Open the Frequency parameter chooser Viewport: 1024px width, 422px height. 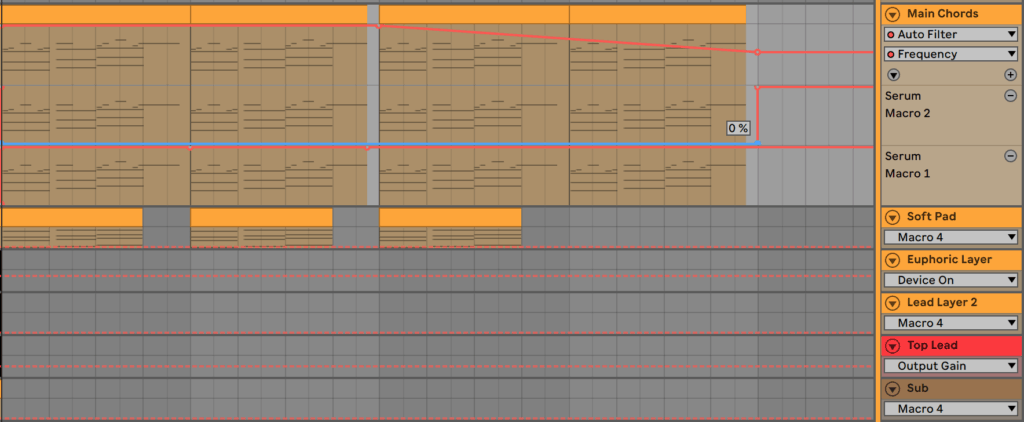click(951, 54)
